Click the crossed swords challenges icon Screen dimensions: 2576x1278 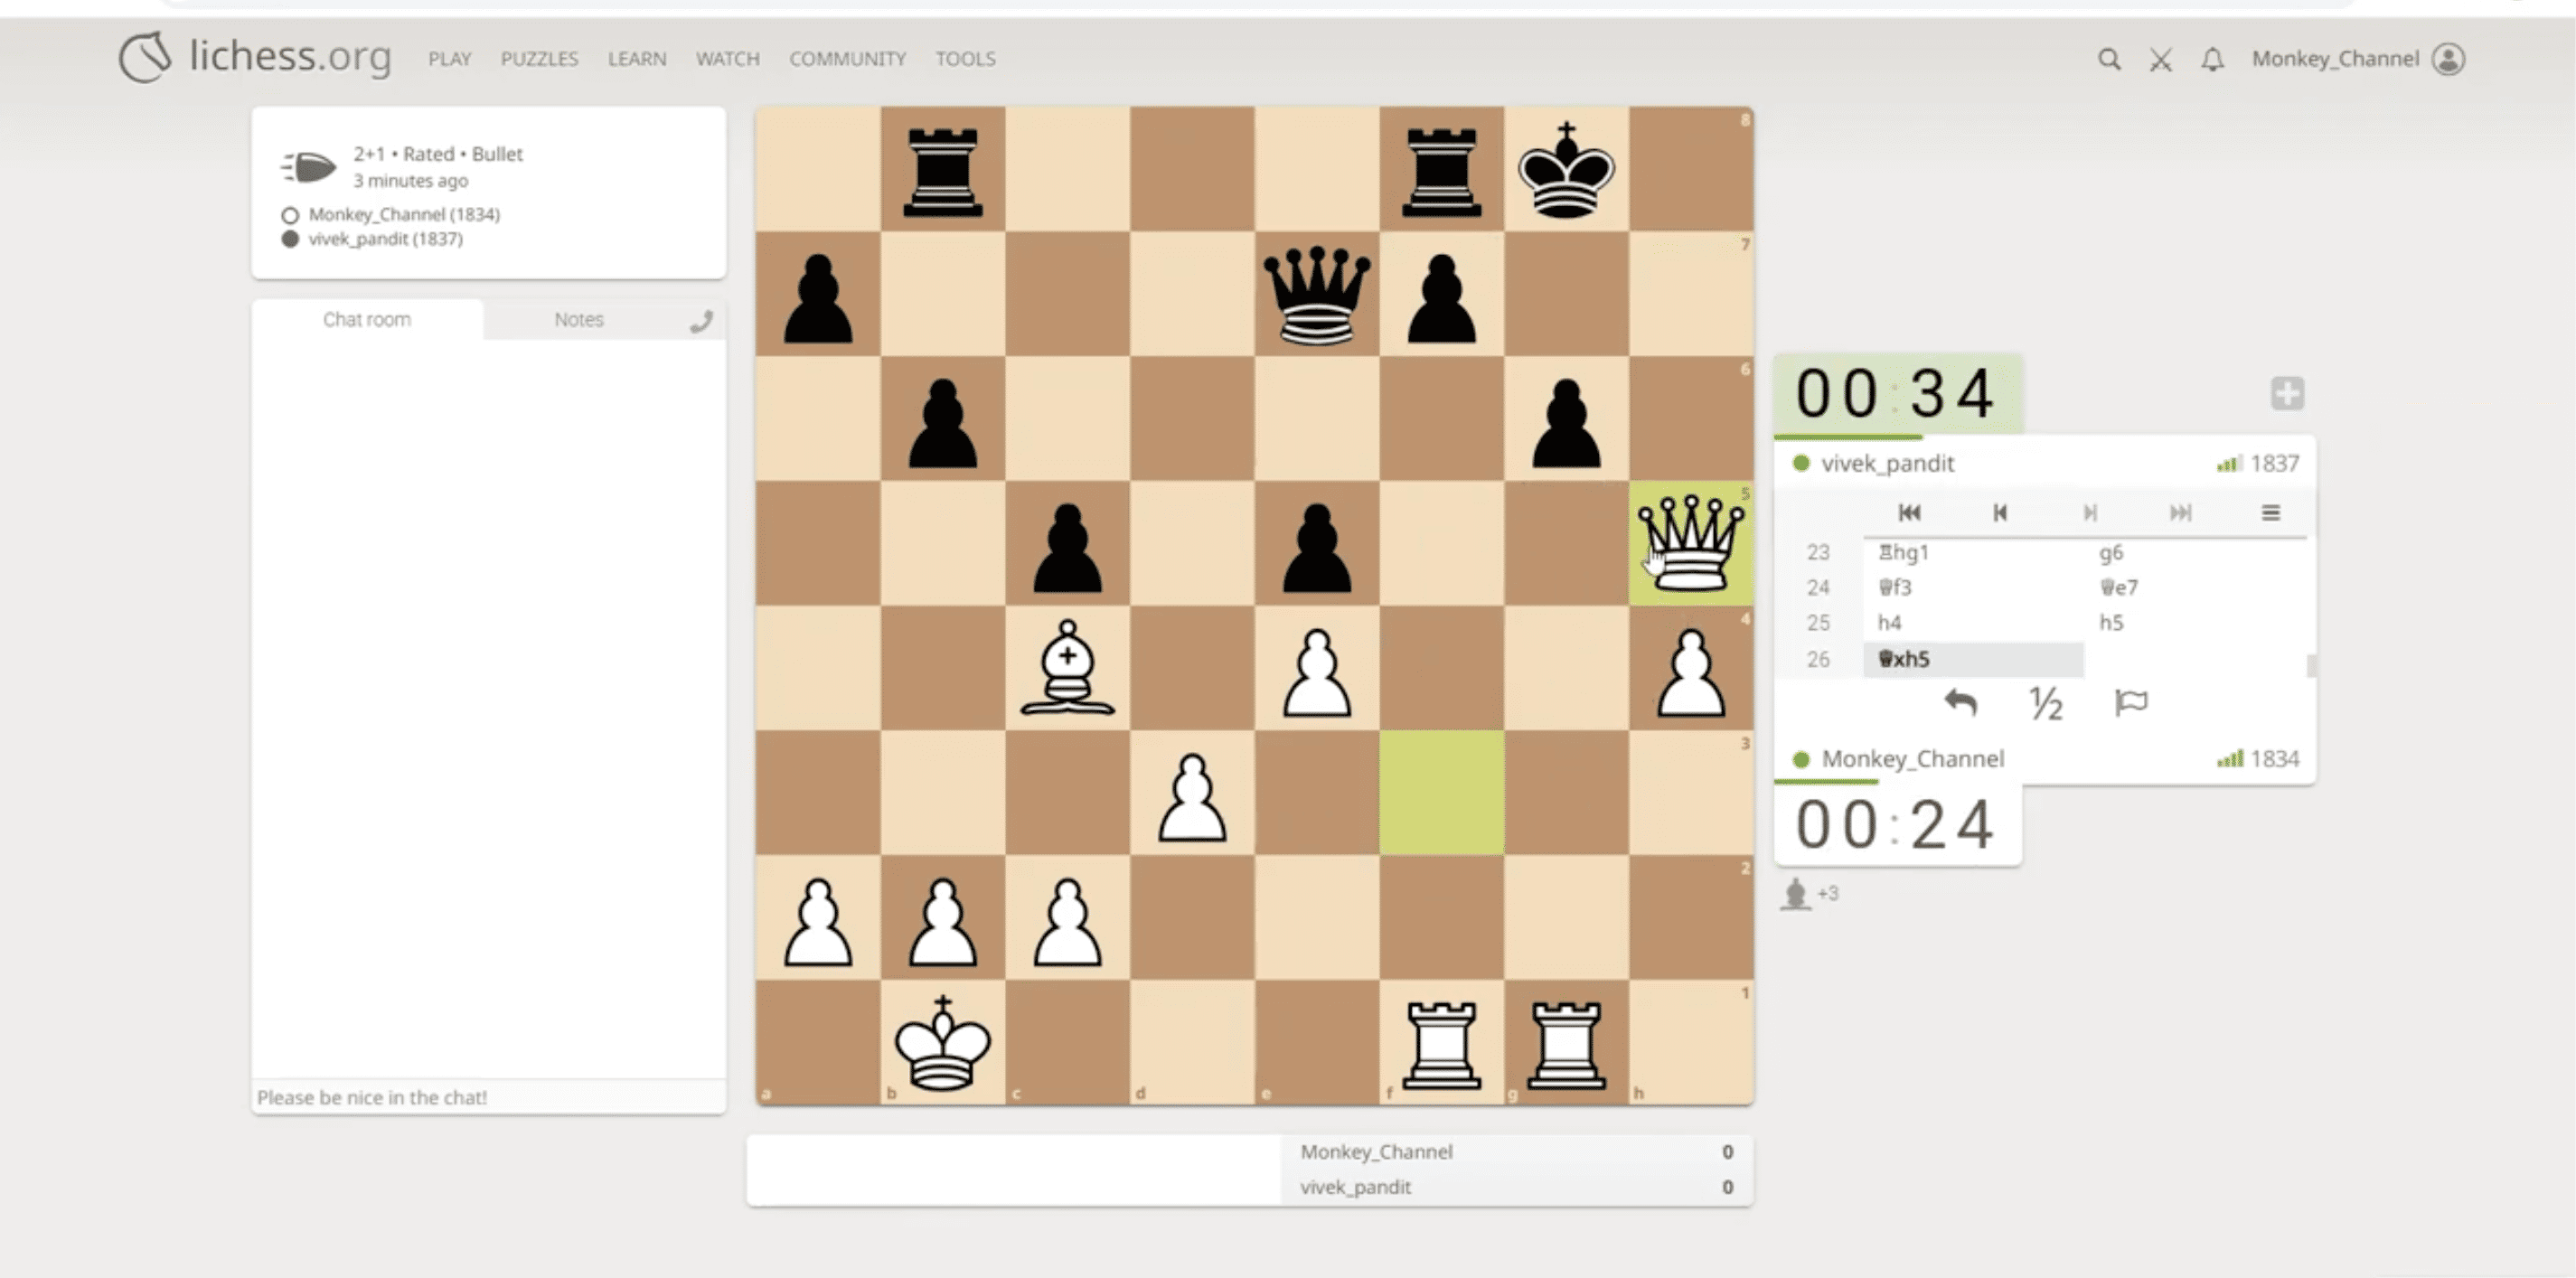pyautogui.click(x=2160, y=59)
